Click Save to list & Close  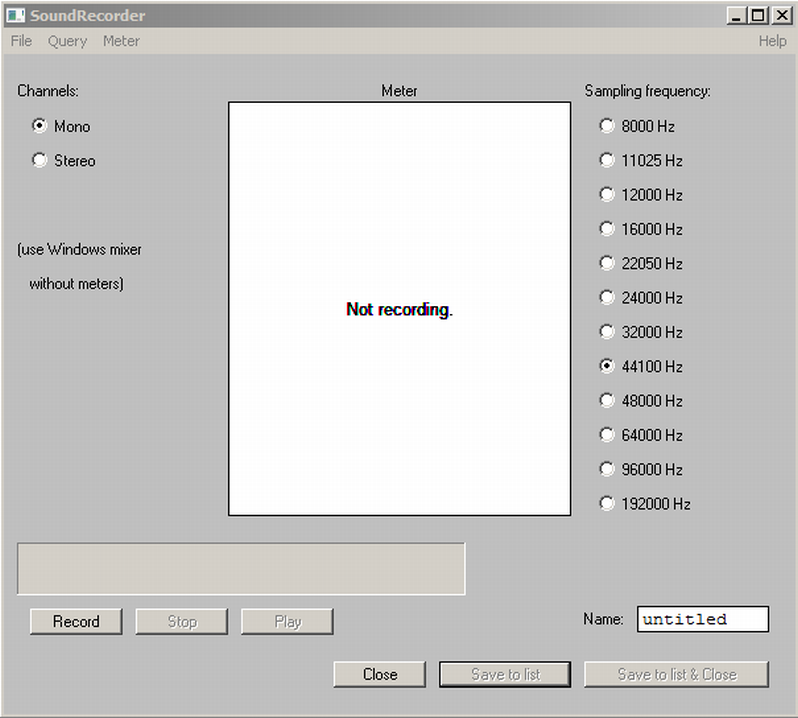pos(676,674)
